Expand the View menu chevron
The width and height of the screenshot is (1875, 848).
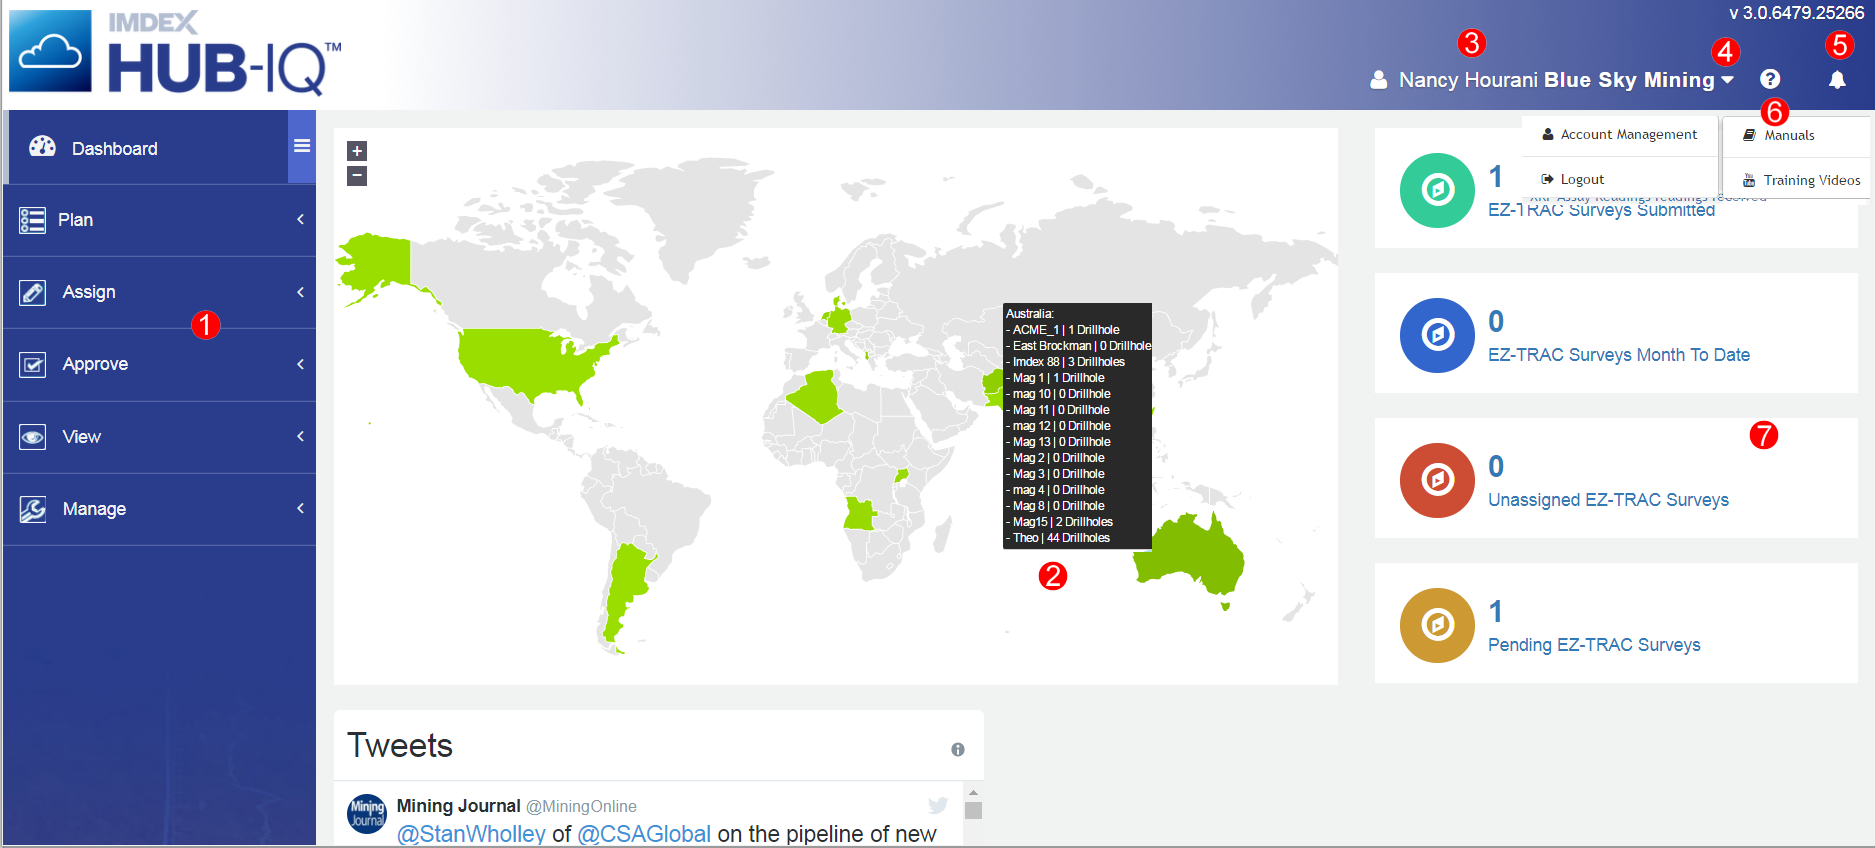pyautogui.click(x=300, y=436)
